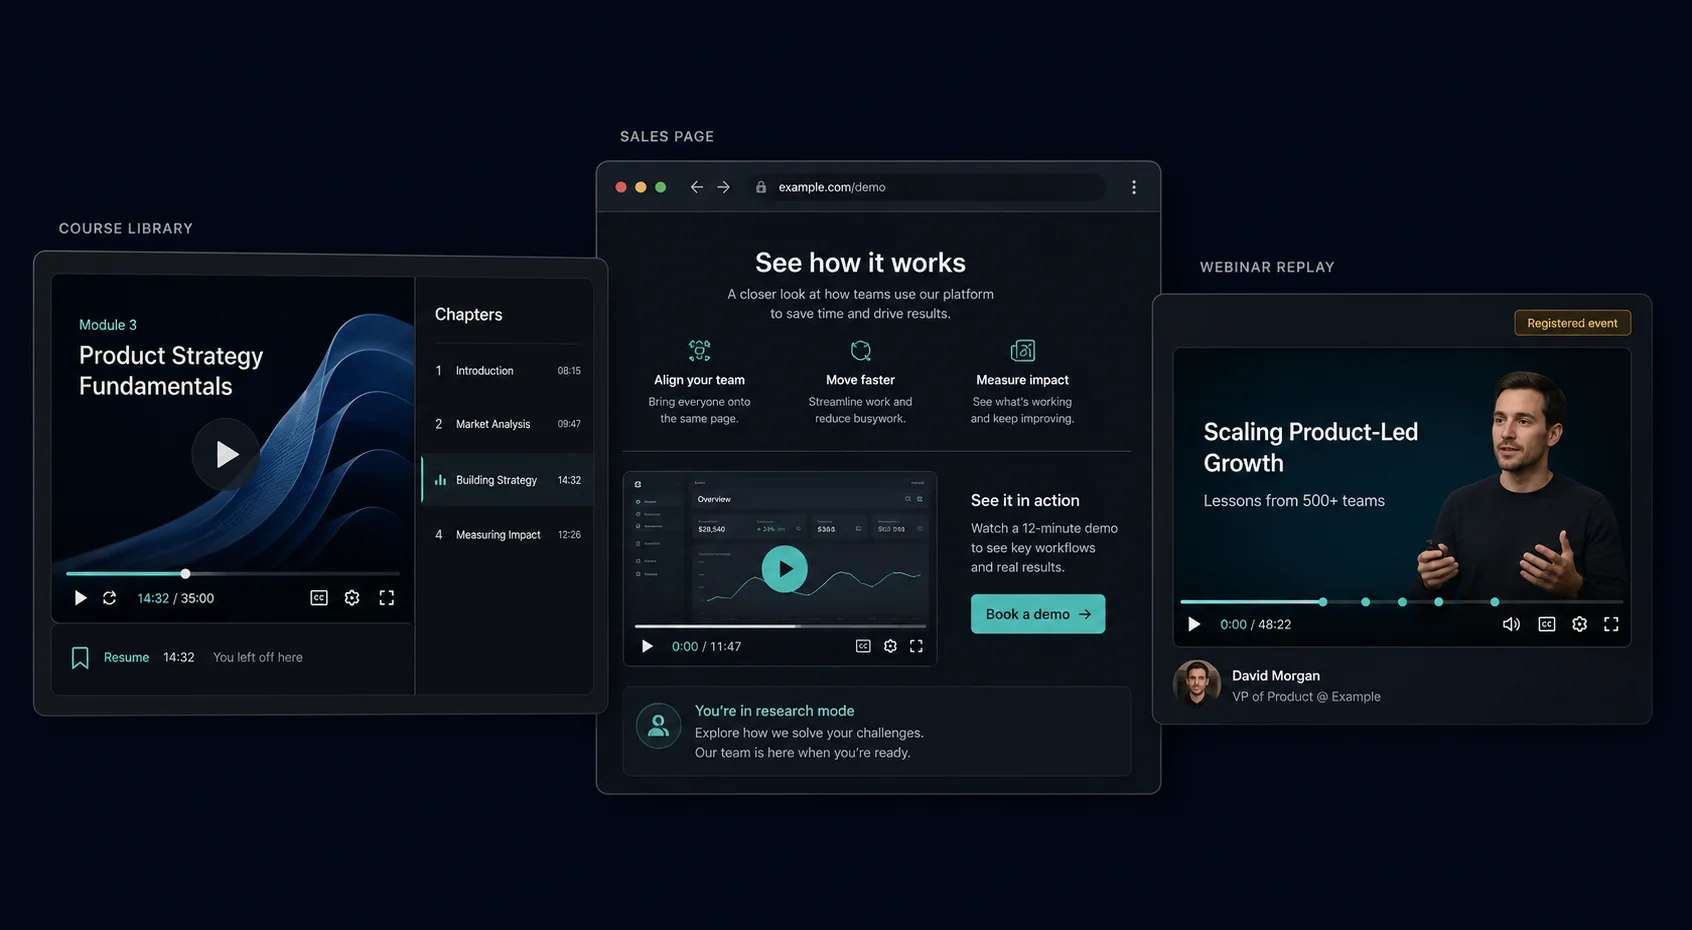This screenshot has height=930, width=1692.
Task: Open settings gear in course player
Action: pos(352,598)
